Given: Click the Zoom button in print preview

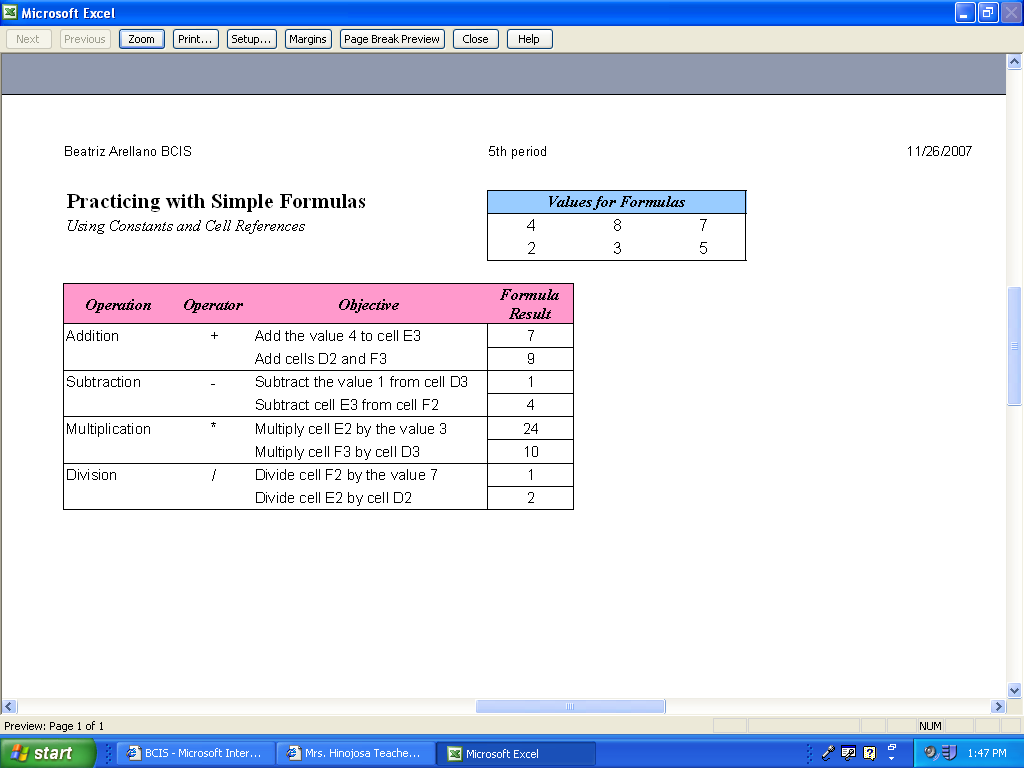Looking at the screenshot, I should 142,39.
